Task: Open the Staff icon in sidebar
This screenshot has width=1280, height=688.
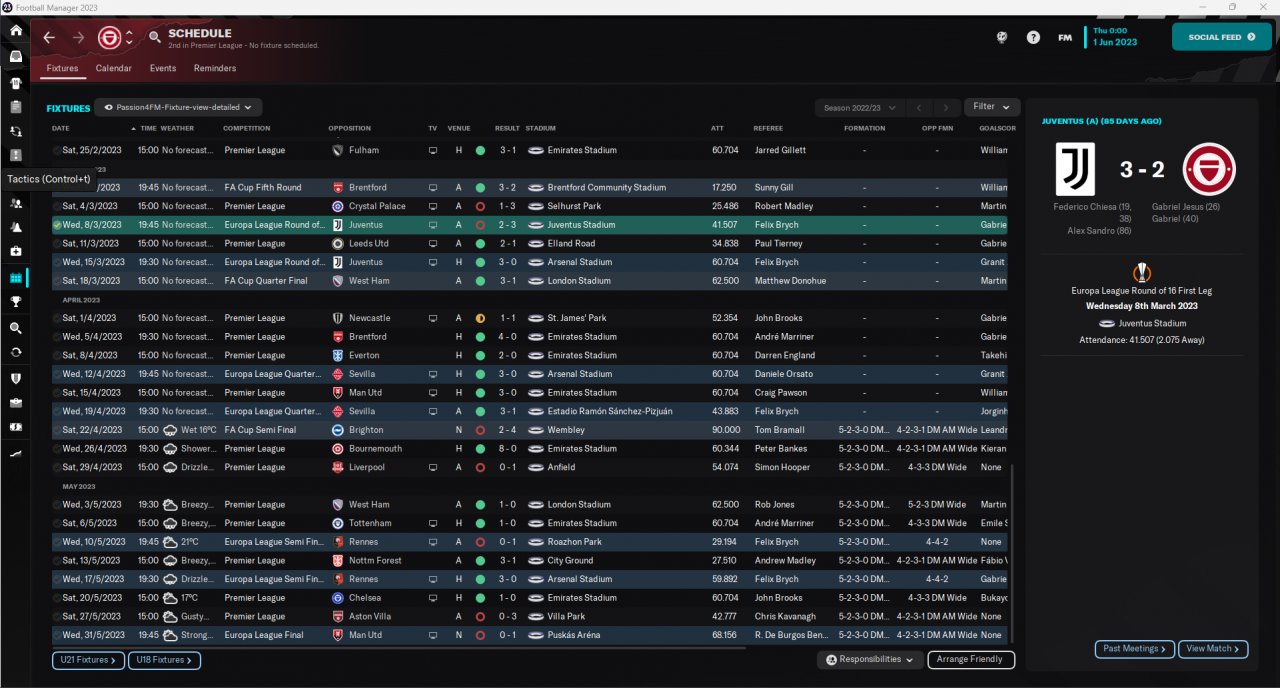Action: (16, 203)
